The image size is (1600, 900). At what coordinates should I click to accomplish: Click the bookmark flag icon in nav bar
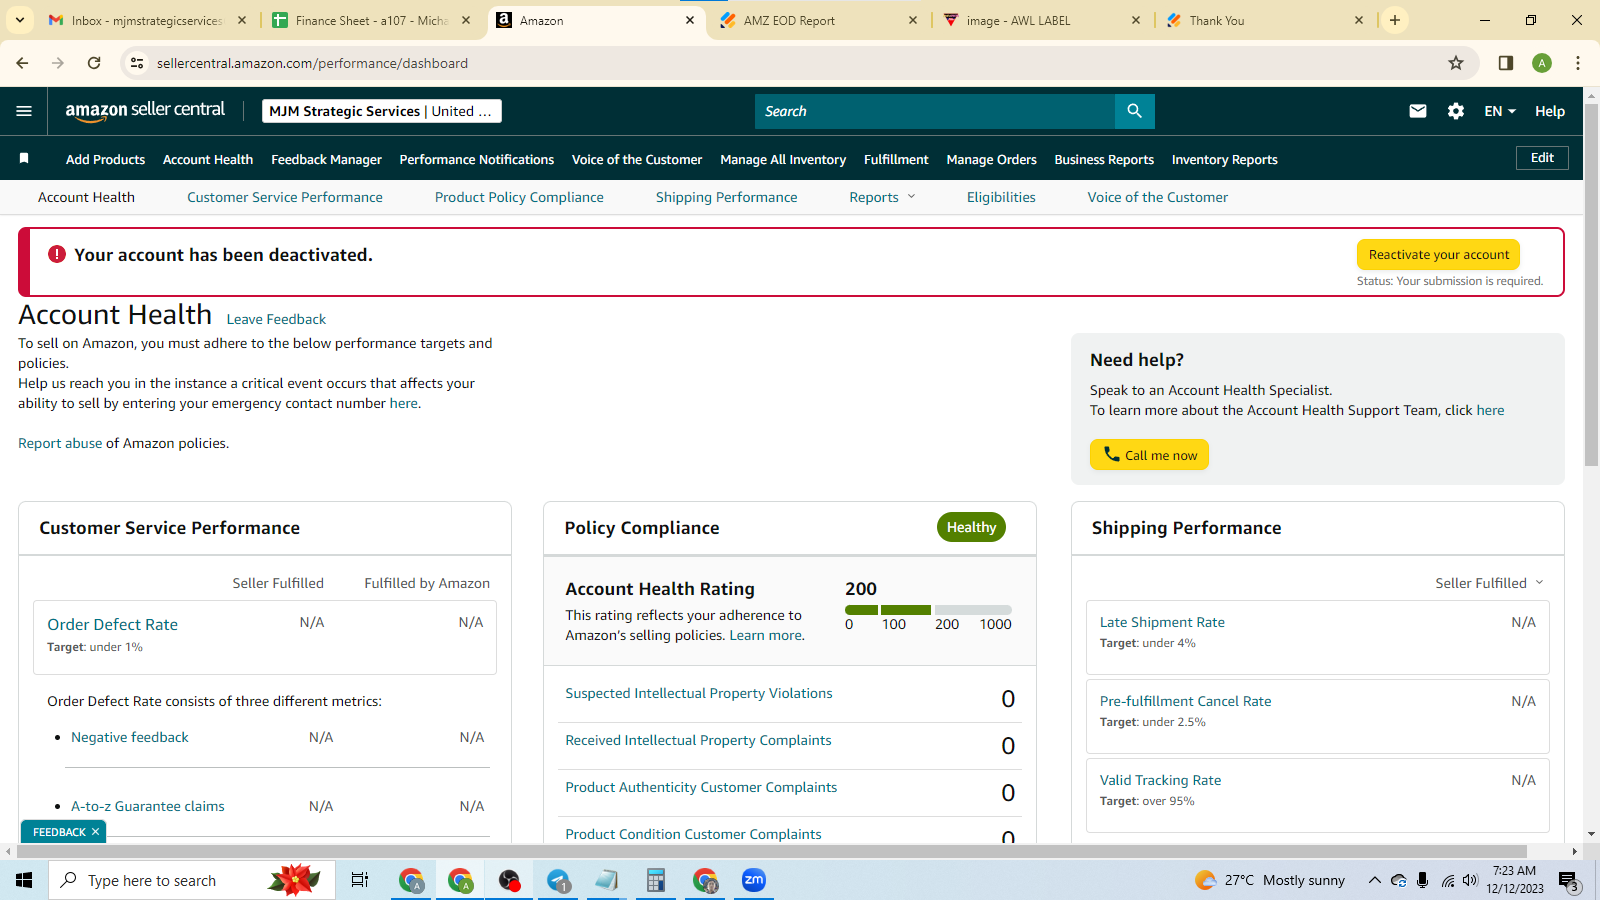tap(24, 158)
